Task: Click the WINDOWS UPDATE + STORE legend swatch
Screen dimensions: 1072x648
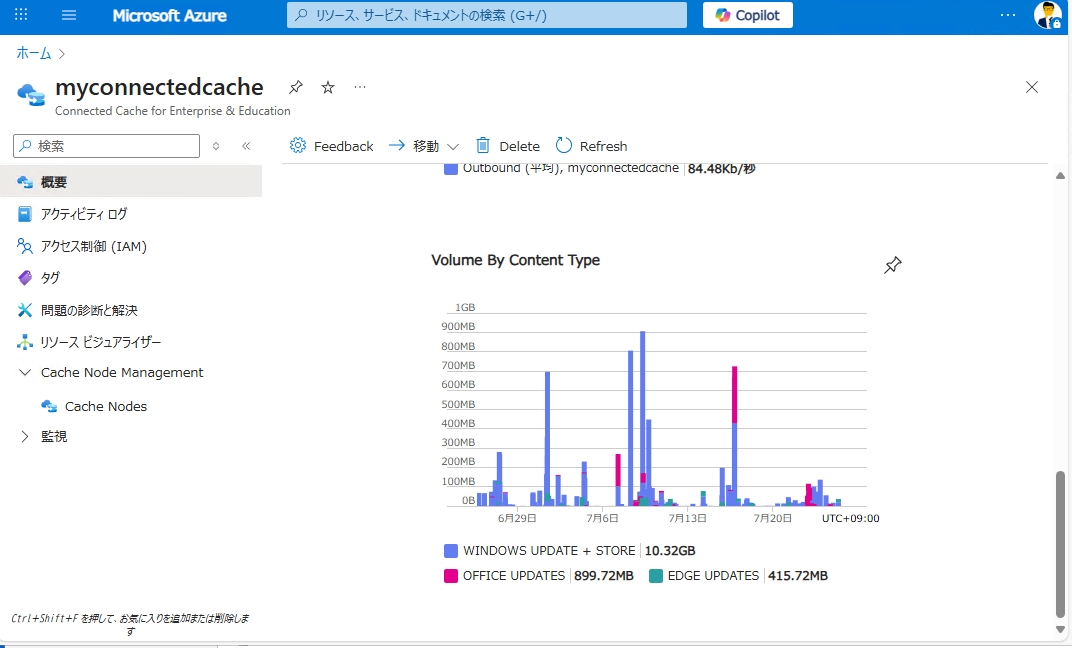Action: [x=451, y=551]
